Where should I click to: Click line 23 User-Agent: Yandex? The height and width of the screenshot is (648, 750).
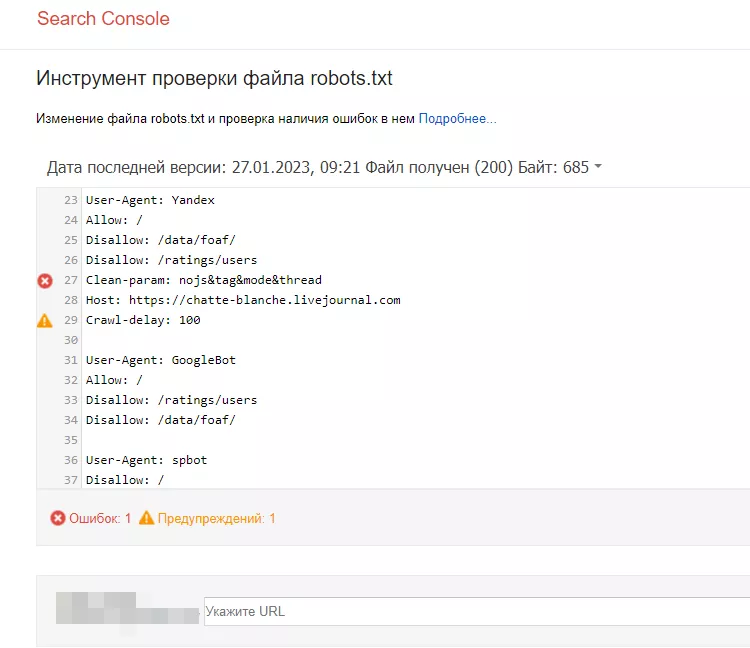pos(150,200)
